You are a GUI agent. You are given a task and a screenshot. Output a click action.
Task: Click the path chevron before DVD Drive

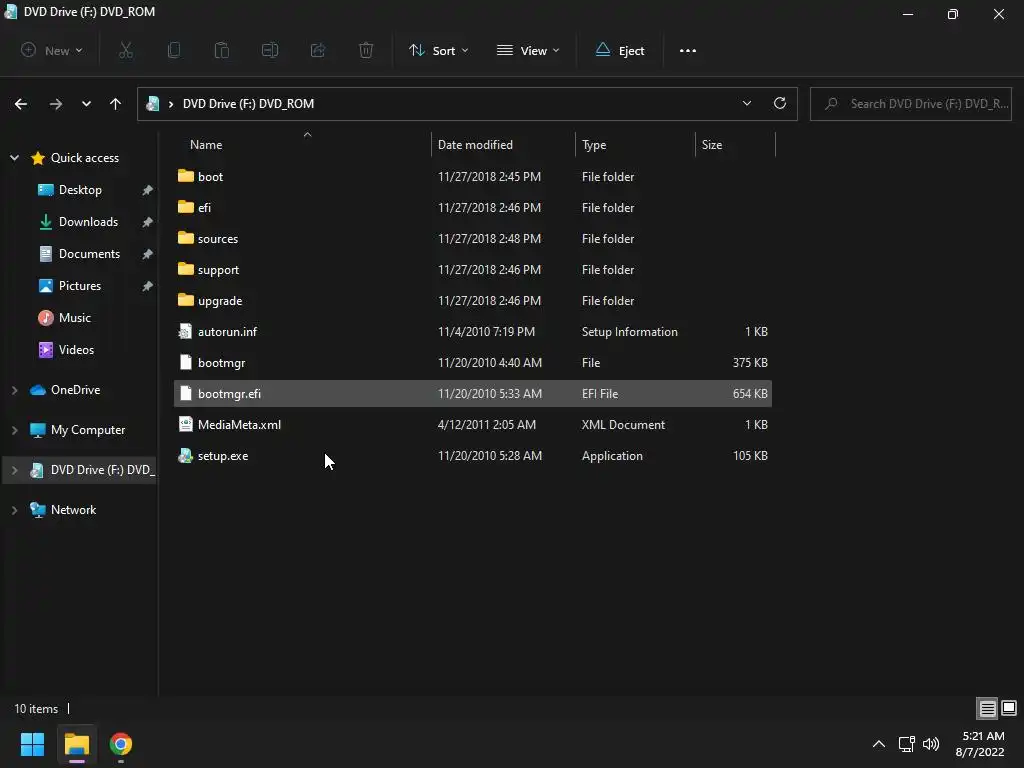pyautogui.click(x=171, y=104)
